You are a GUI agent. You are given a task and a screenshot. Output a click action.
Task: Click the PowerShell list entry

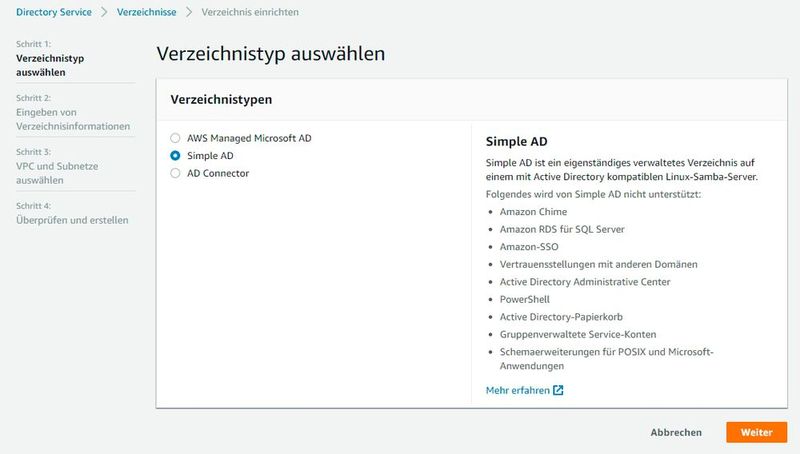coord(524,299)
